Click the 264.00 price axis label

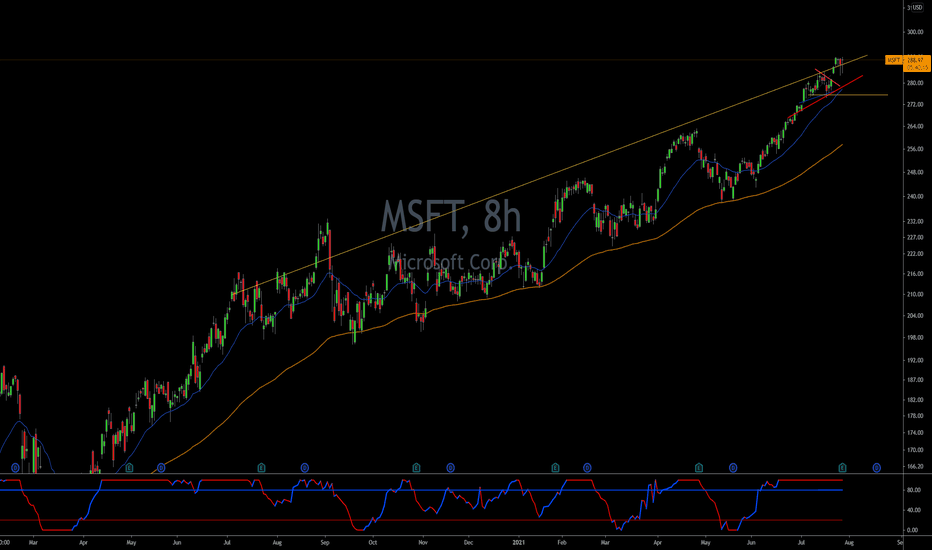point(915,127)
